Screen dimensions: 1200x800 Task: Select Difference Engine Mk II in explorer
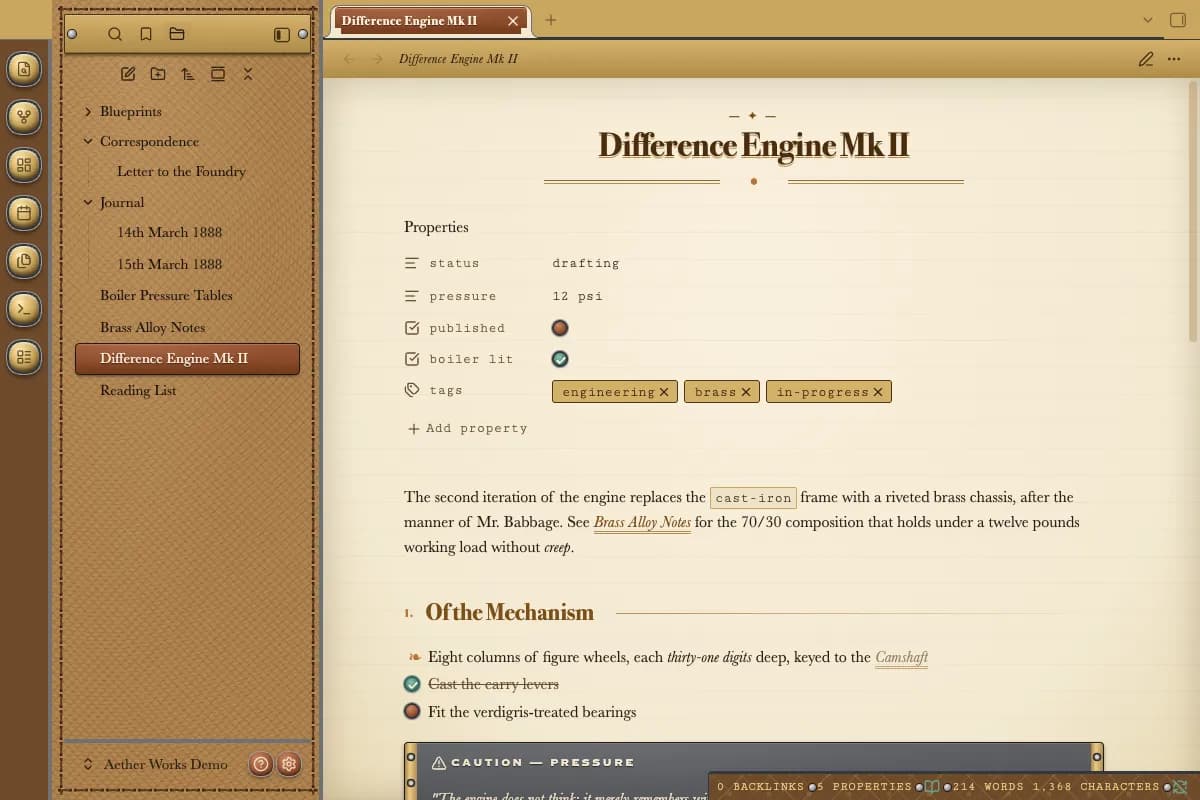(188, 358)
